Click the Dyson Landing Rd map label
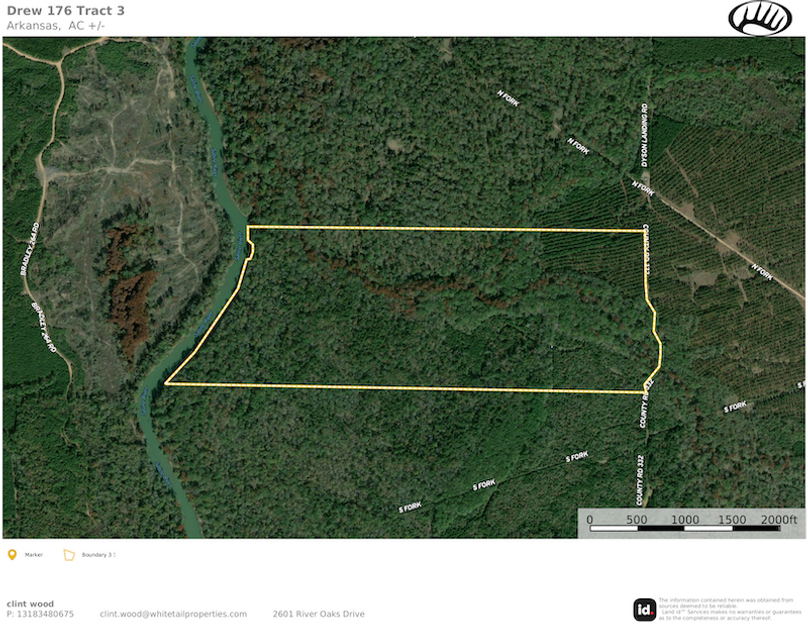The image size is (808, 624). (x=645, y=135)
